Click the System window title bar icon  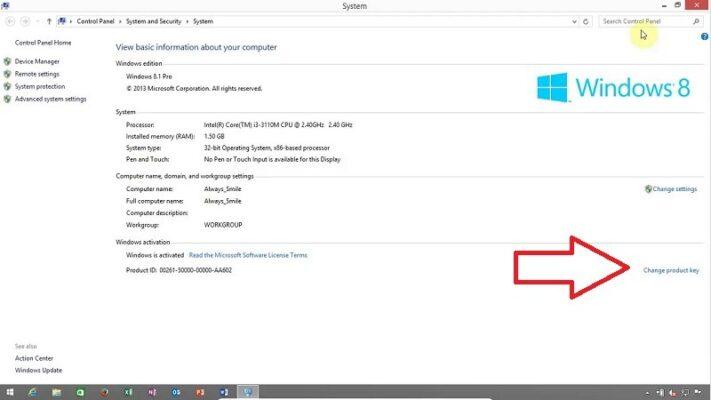pyautogui.click(x=5, y=5)
